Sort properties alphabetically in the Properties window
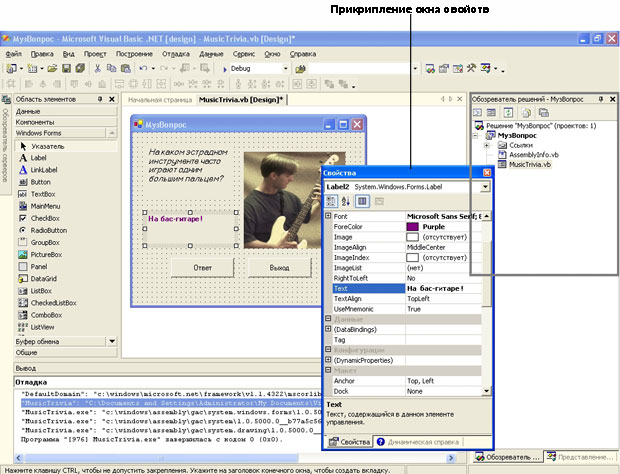 point(346,201)
